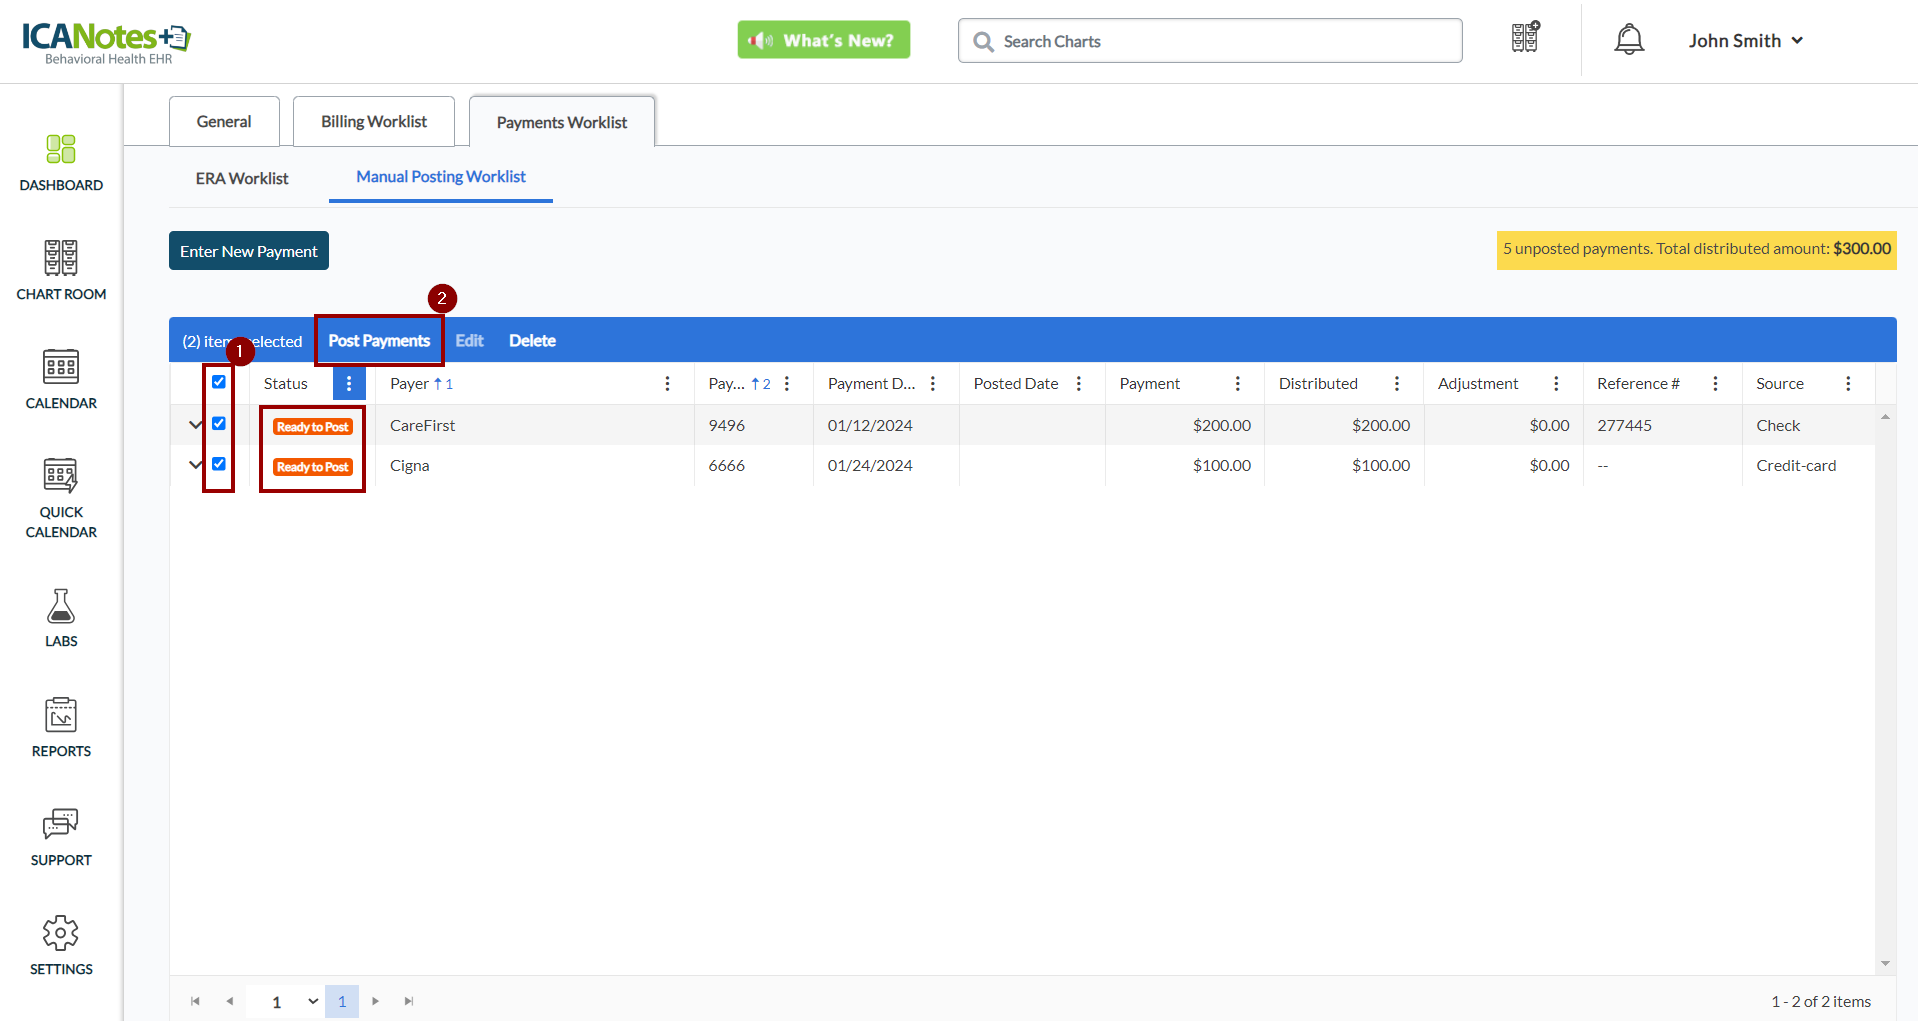Expand the CareFirst payment row details
This screenshot has height=1021, width=1918.
pyautogui.click(x=195, y=425)
